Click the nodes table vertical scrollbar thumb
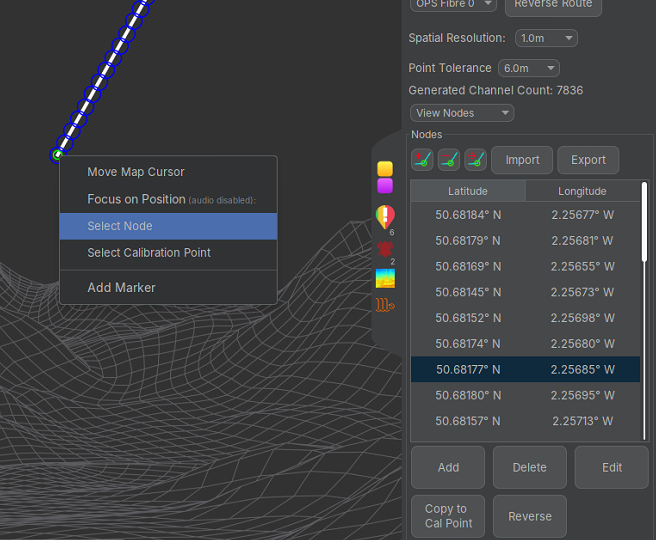This screenshot has width=656, height=540. pos(645,222)
